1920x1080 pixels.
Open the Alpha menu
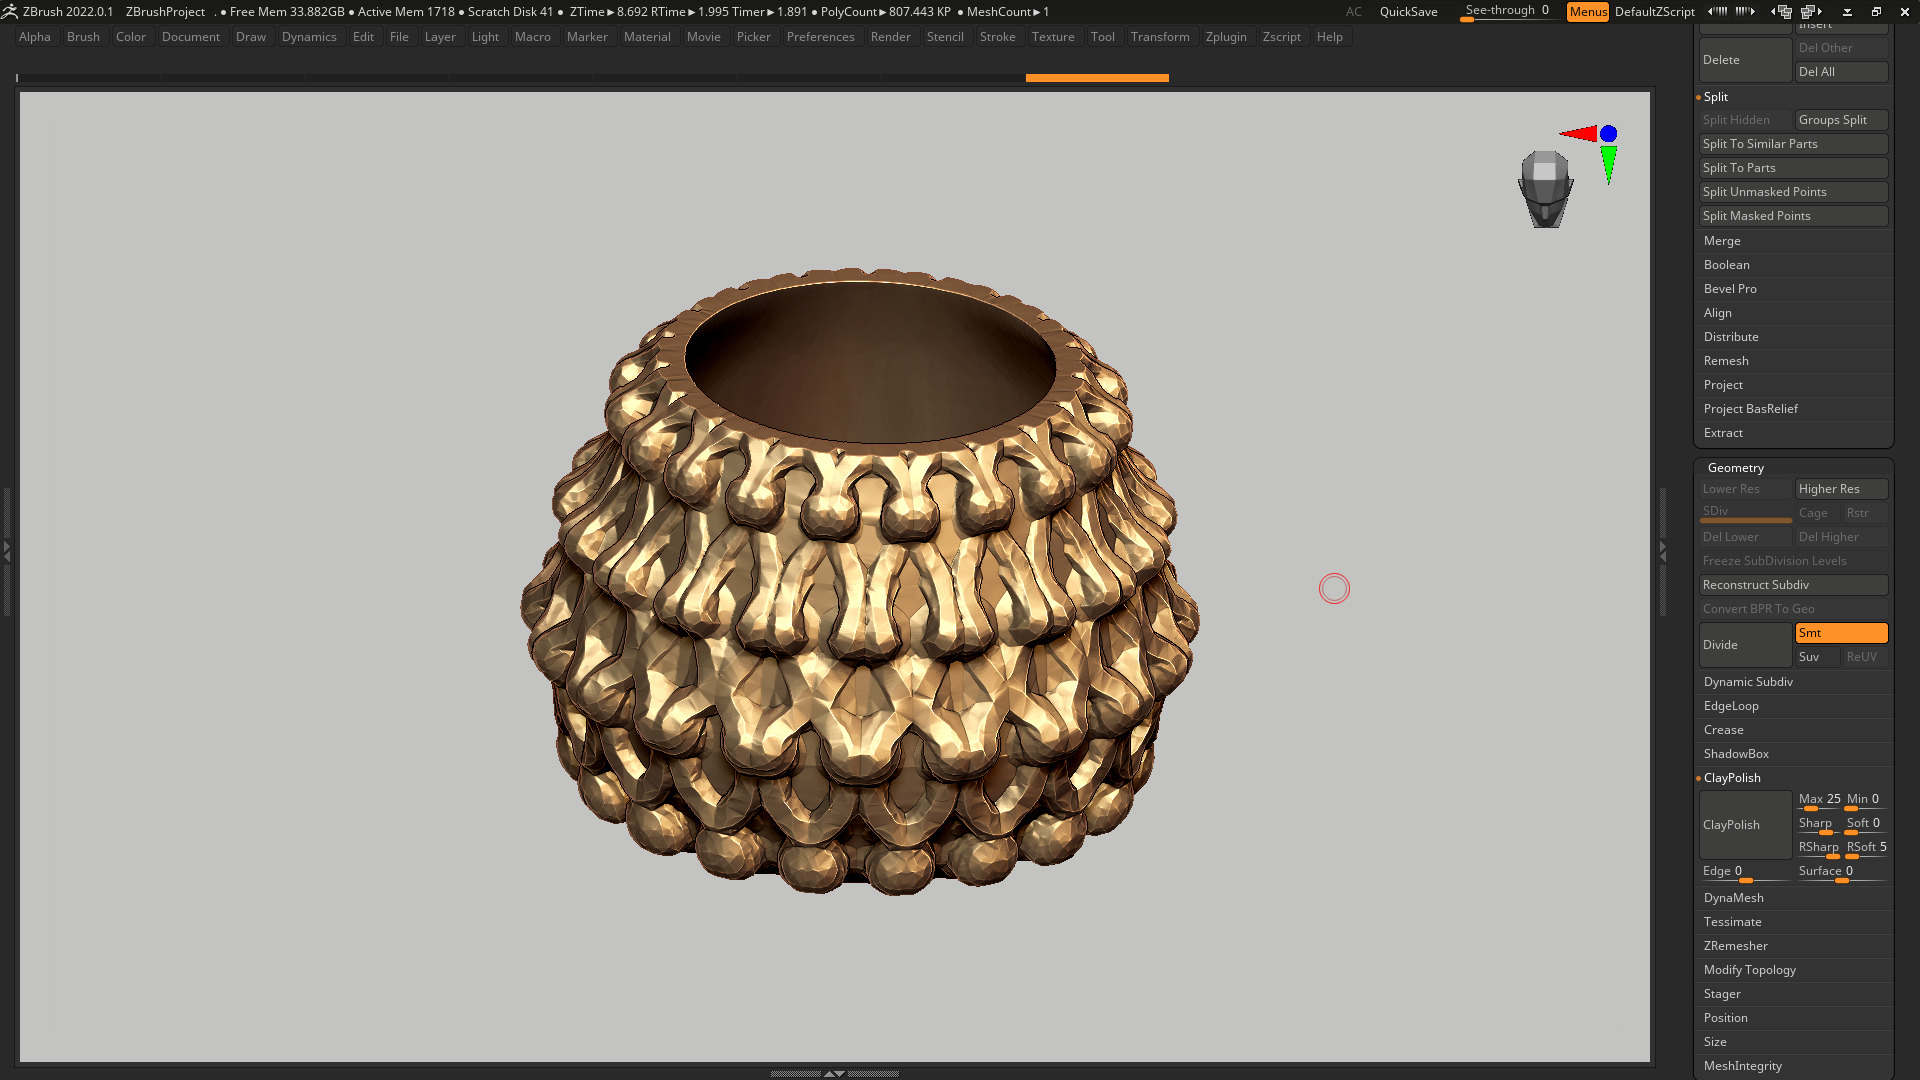[34, 37]
